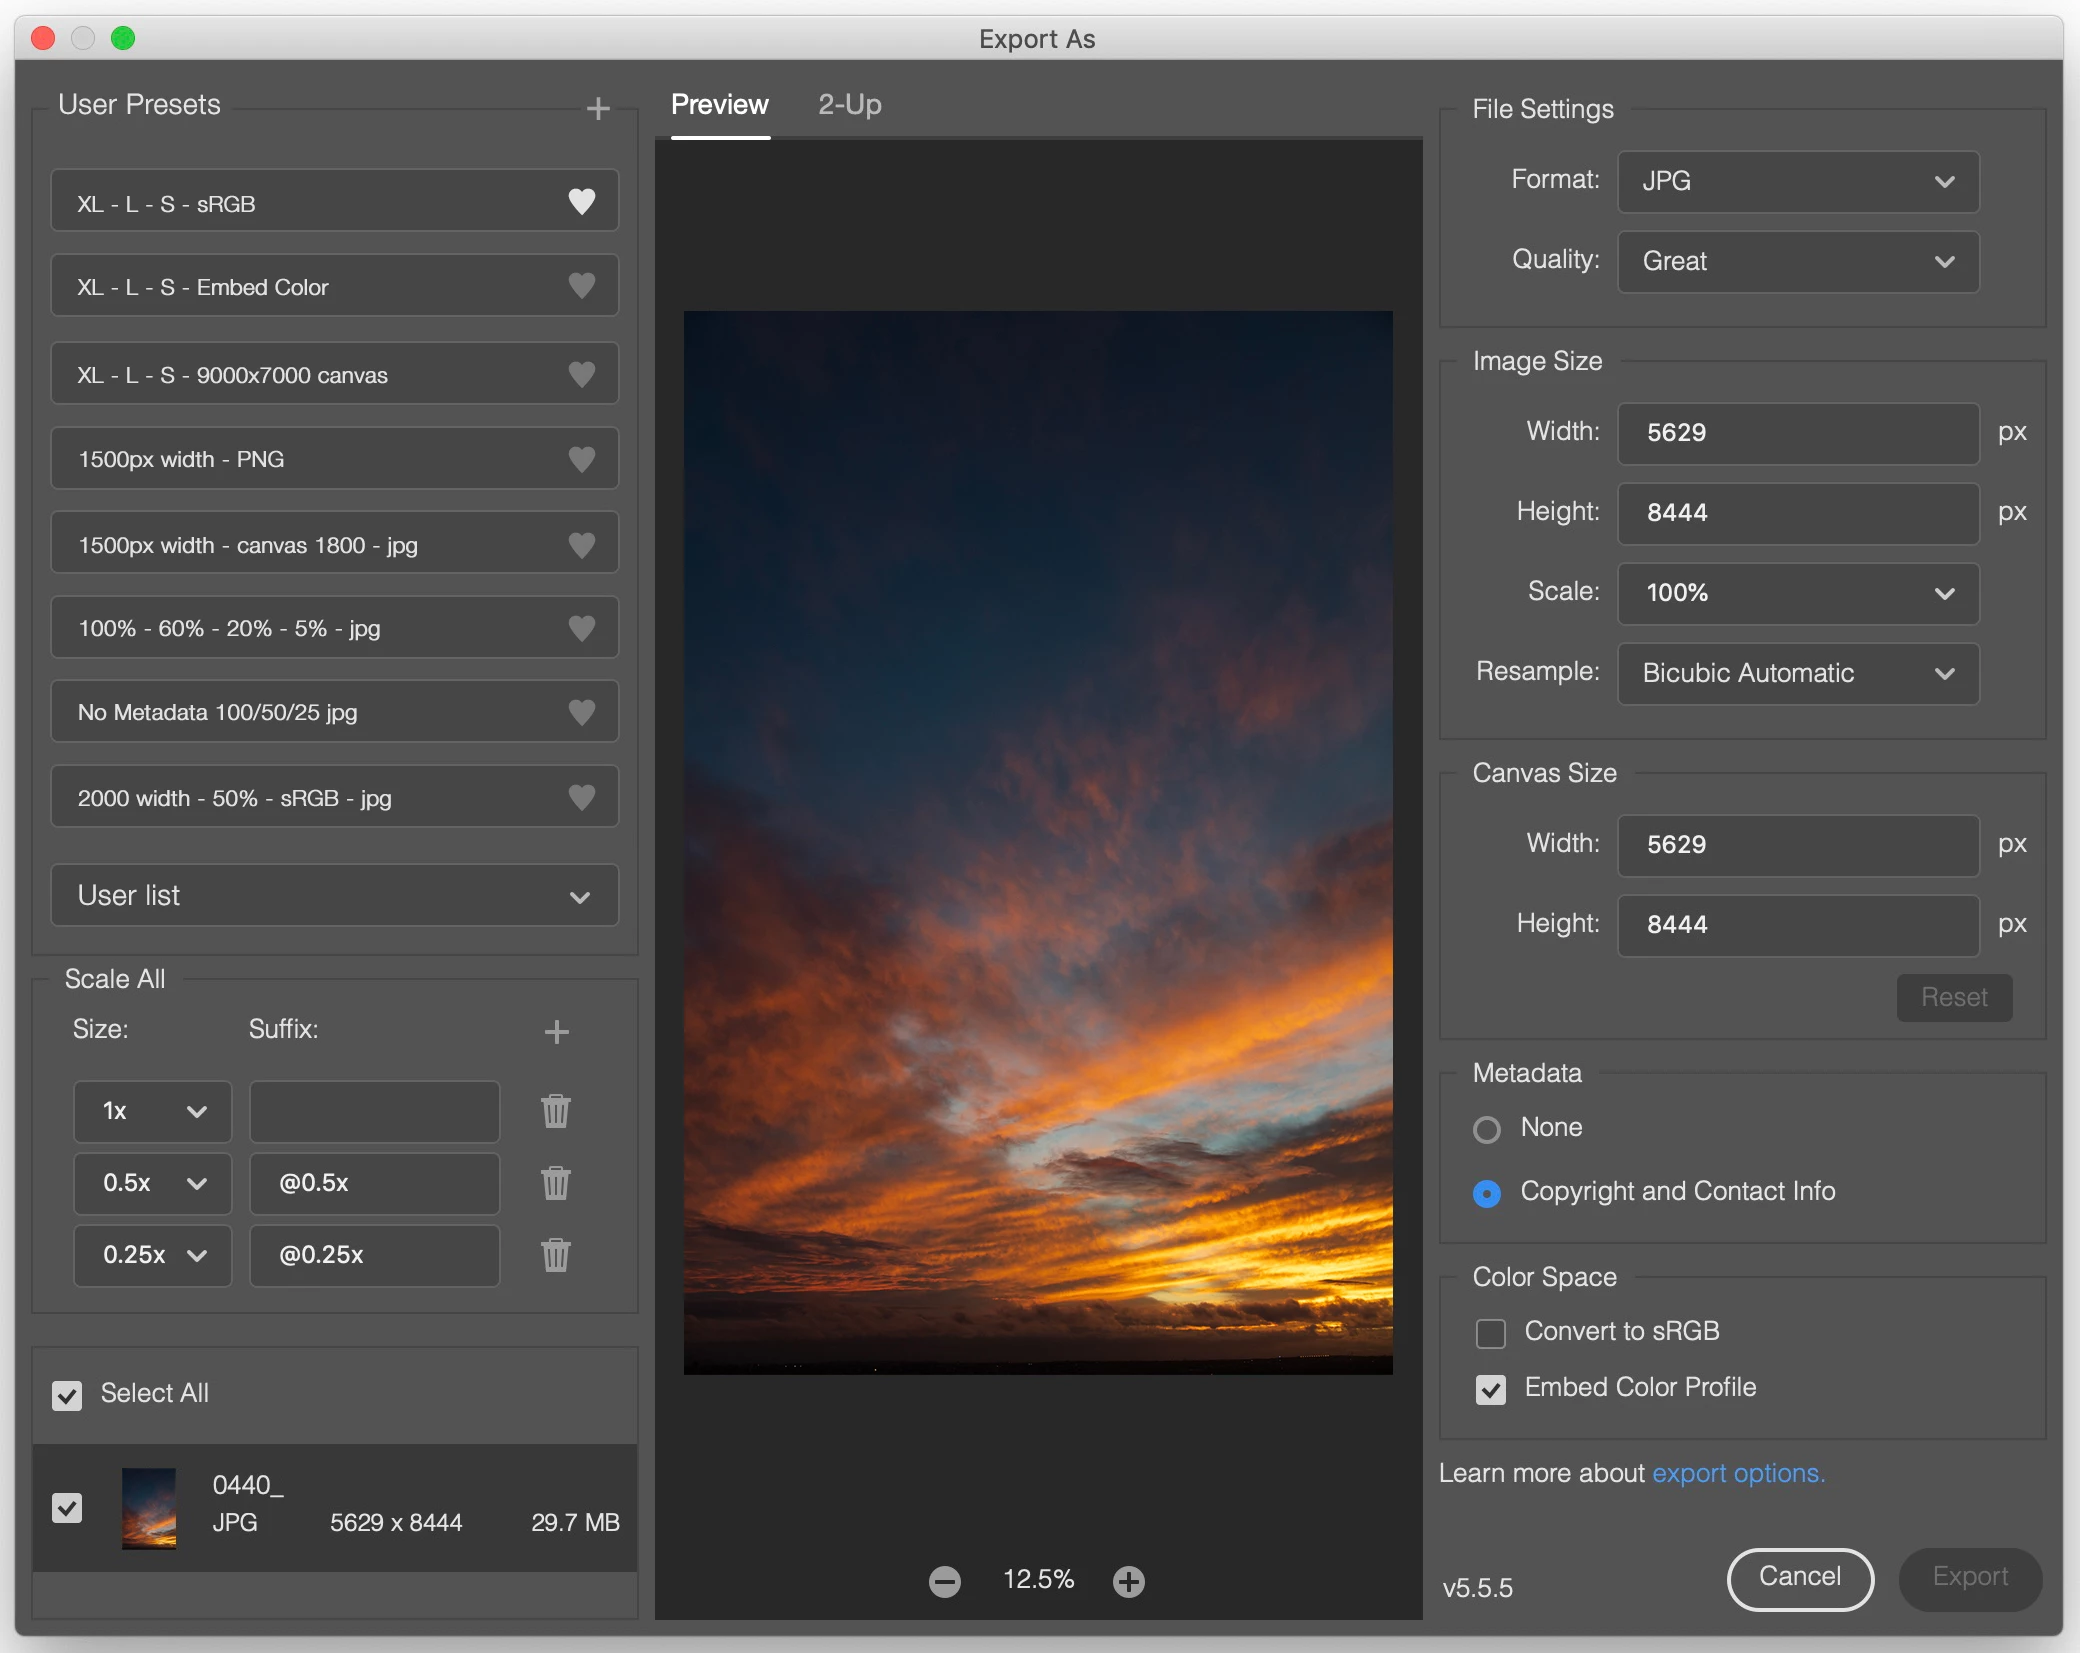Zoom out the preview with minus icon
Screen dimensions: 2080x1653
click(x=944, y=1581)
